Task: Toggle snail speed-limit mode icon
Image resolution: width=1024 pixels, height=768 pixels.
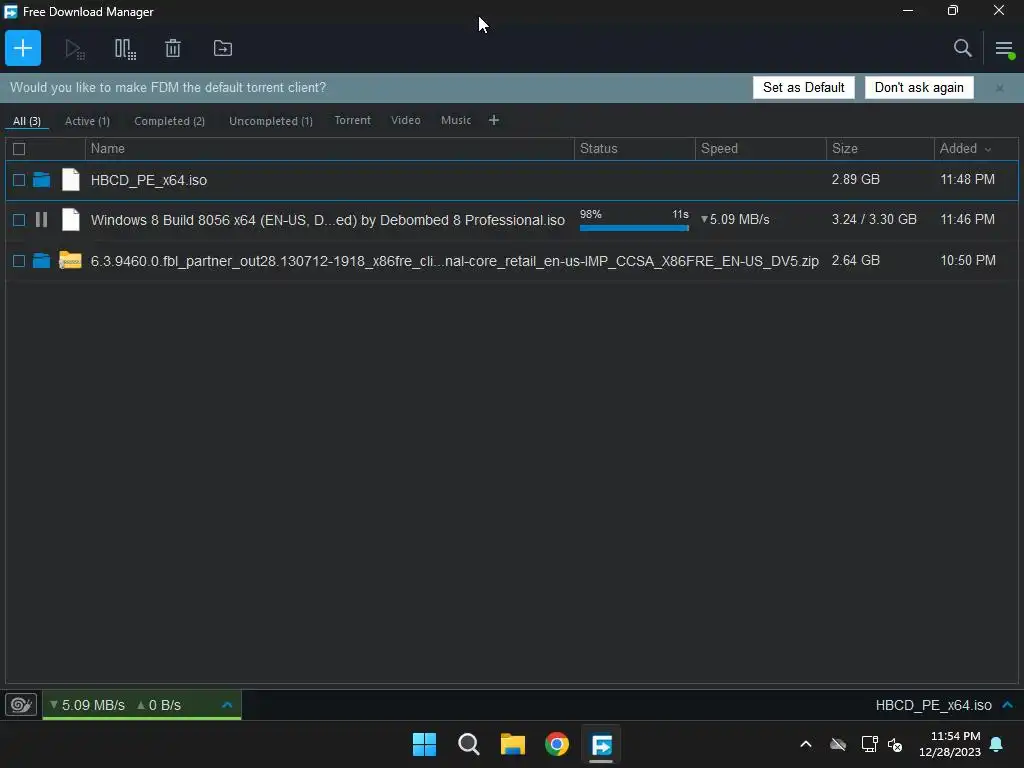Action: 21,705
